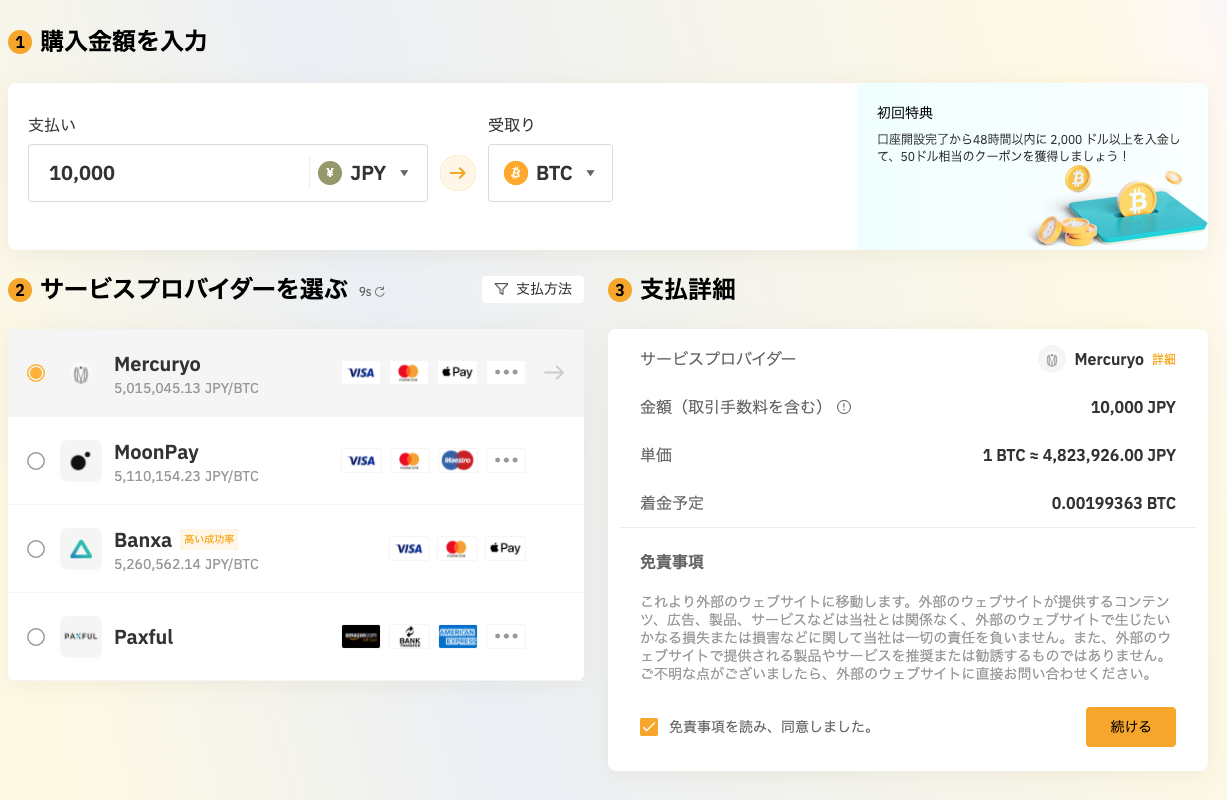Click the orange arrow between JPY and BTC
The height and width of the screenshot is (800, 1227).
click(456, 172)
